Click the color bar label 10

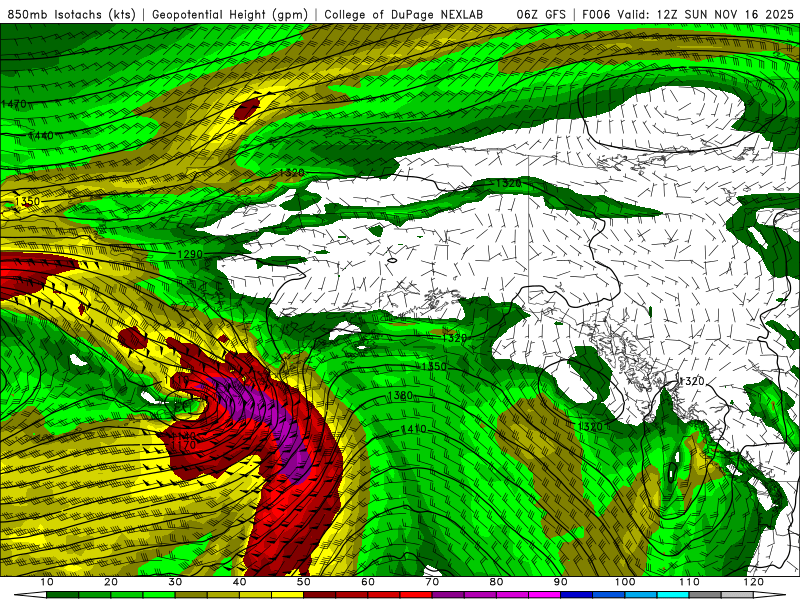pyautogui.click(x=47, y=582)
